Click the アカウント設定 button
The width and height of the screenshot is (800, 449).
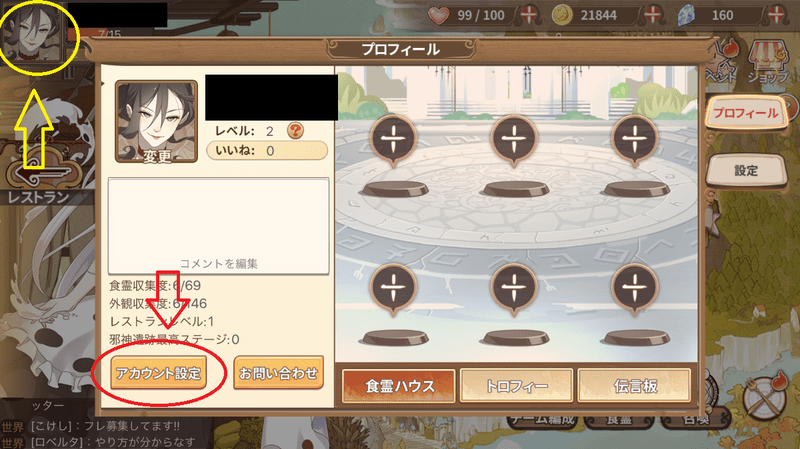159,373
